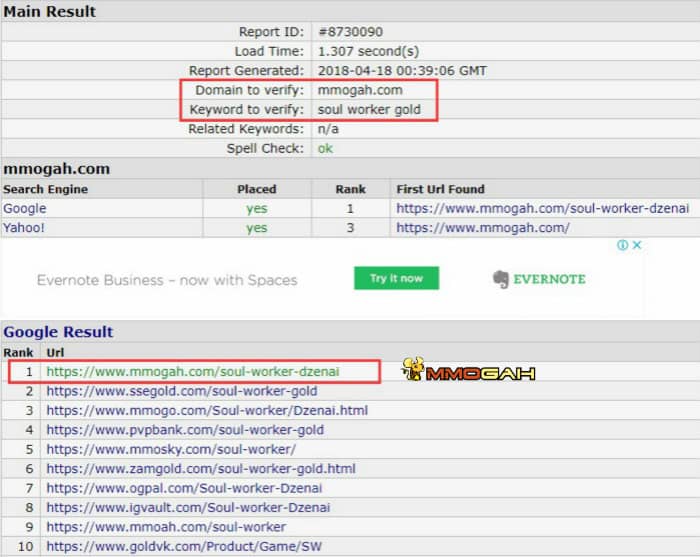Image resolution: width=700 pixels, height=557 pixels.
Task: Open the igvault.com Soul-worker-Dzenai link
Action: [x=188, y=507]
